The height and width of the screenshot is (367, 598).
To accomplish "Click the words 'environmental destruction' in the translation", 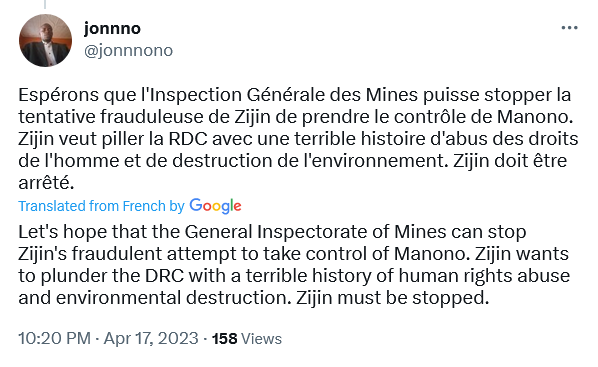I will 172,298.
